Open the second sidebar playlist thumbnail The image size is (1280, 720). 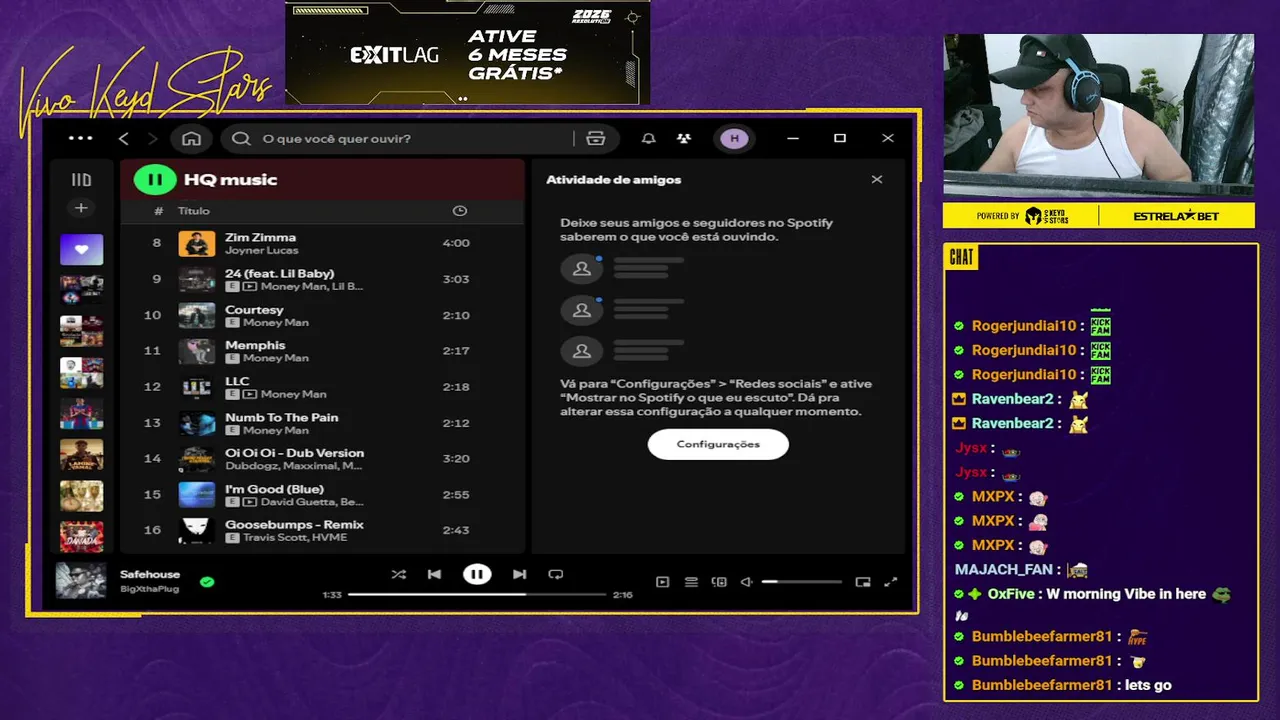coord(81,290)
